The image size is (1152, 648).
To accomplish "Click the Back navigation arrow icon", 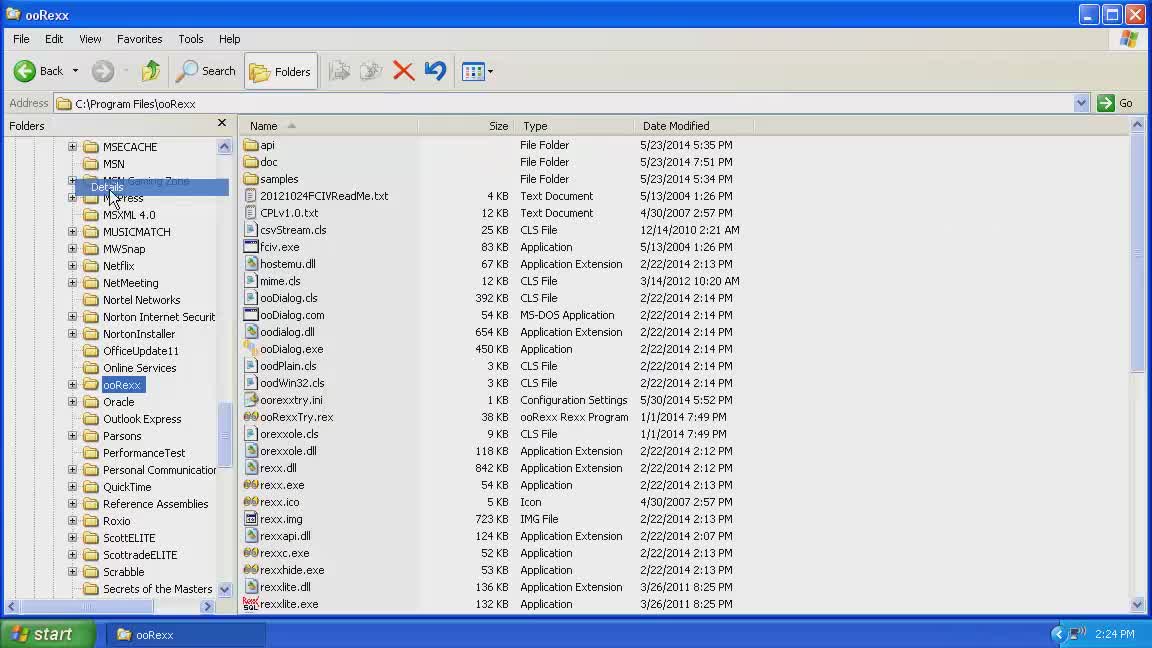I will (x=24, y=71).
